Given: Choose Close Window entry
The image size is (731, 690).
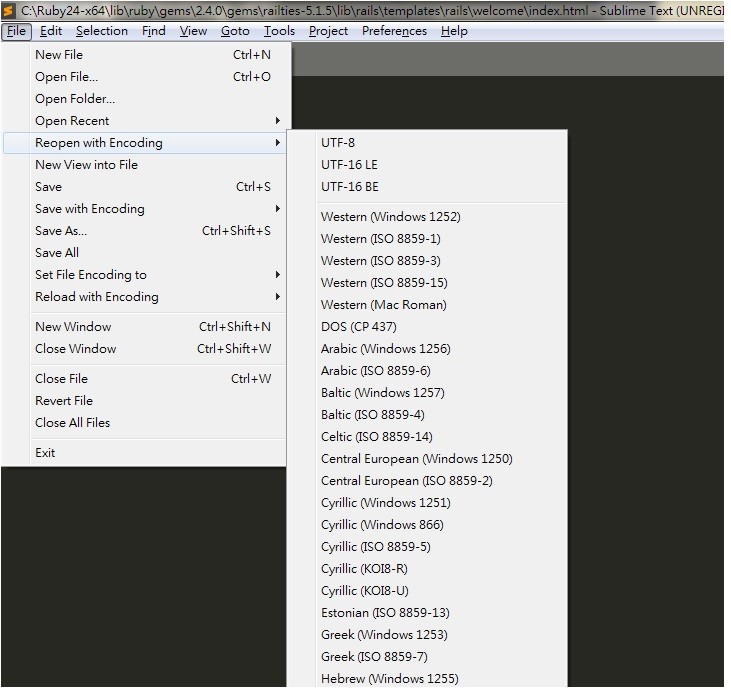Looking at the screenshot, I should (x=145, y=348).
